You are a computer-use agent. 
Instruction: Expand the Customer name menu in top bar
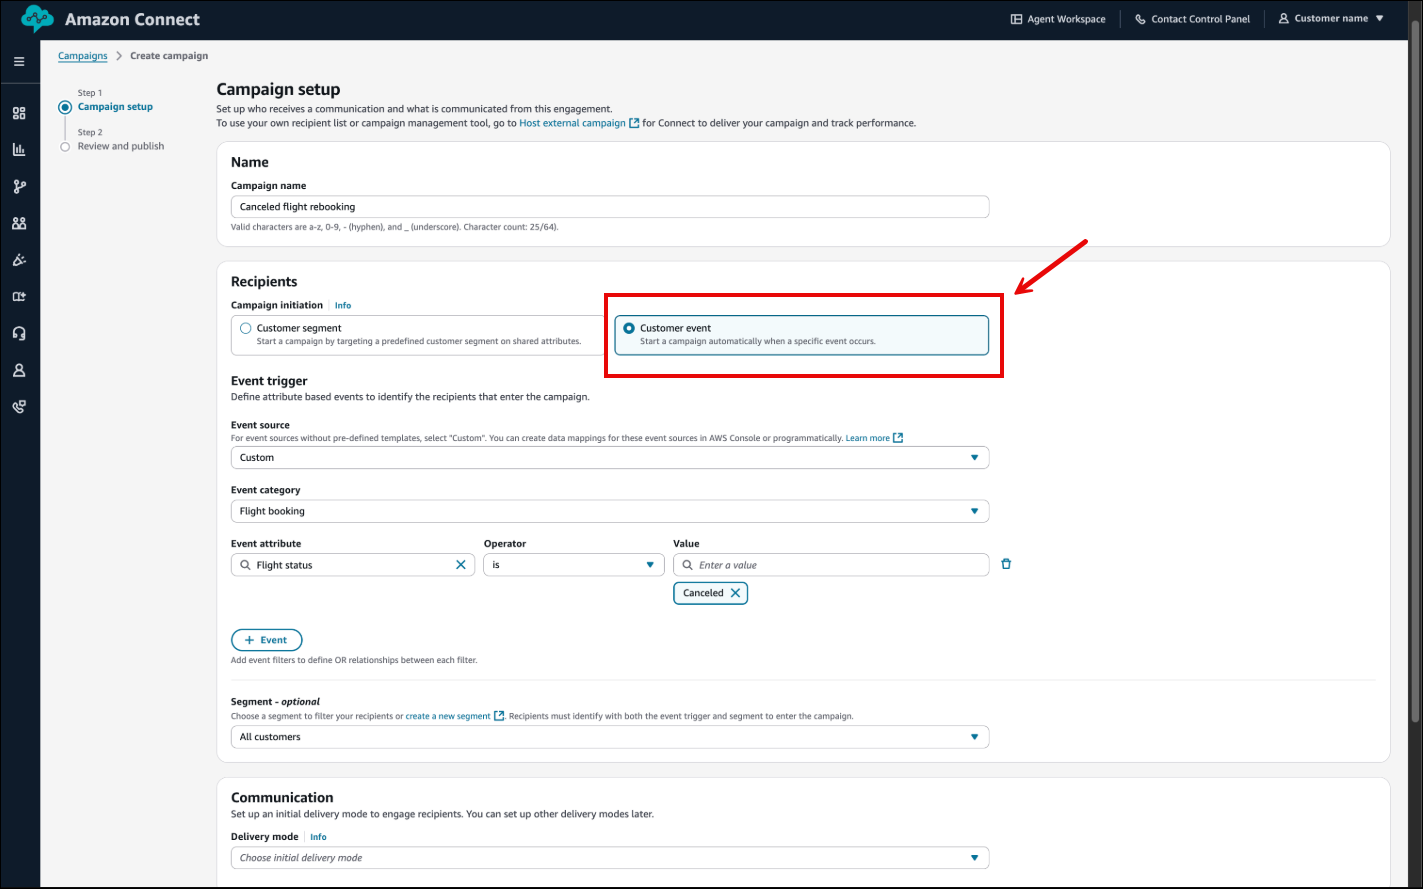pos(1330,17)
